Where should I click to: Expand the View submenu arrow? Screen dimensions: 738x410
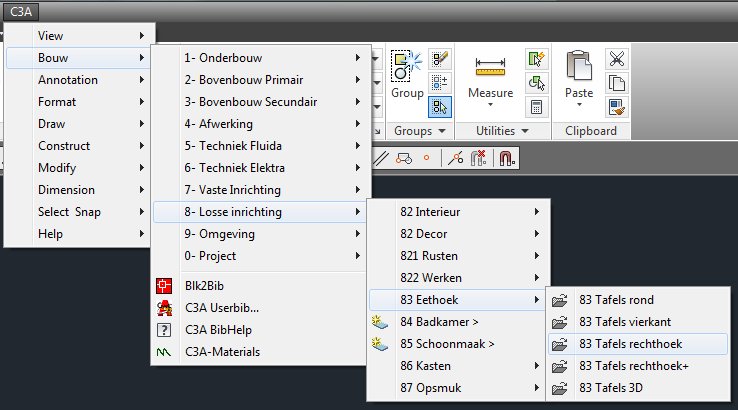(142, 35)
